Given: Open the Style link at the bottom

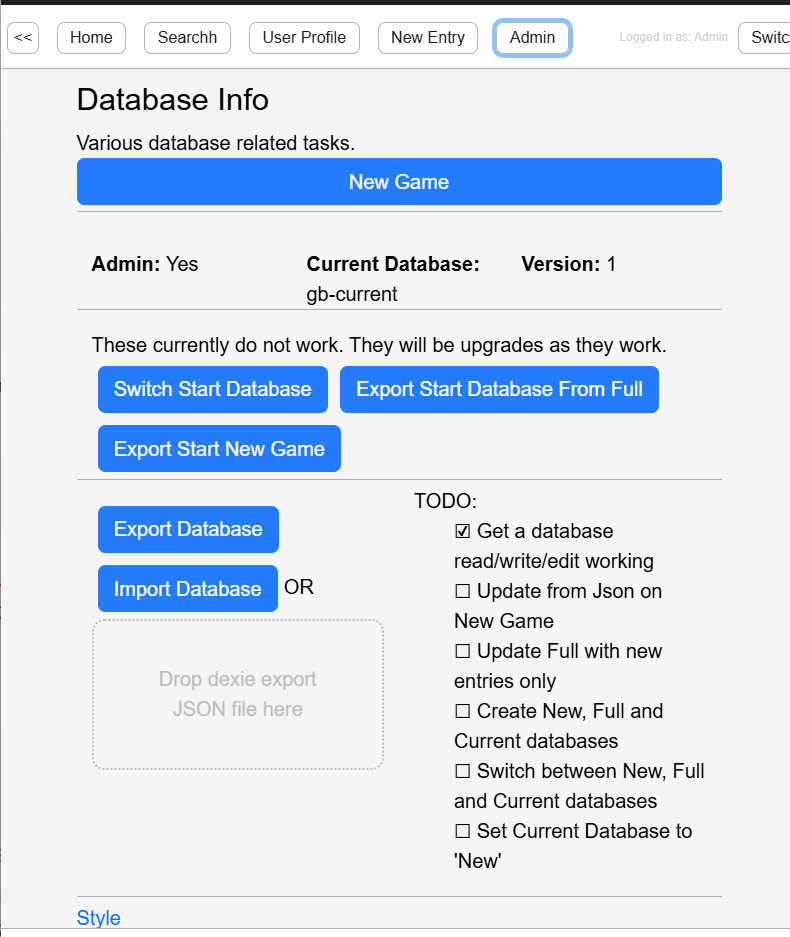Looking at the screenshot, I should click(x=98, y=917).
